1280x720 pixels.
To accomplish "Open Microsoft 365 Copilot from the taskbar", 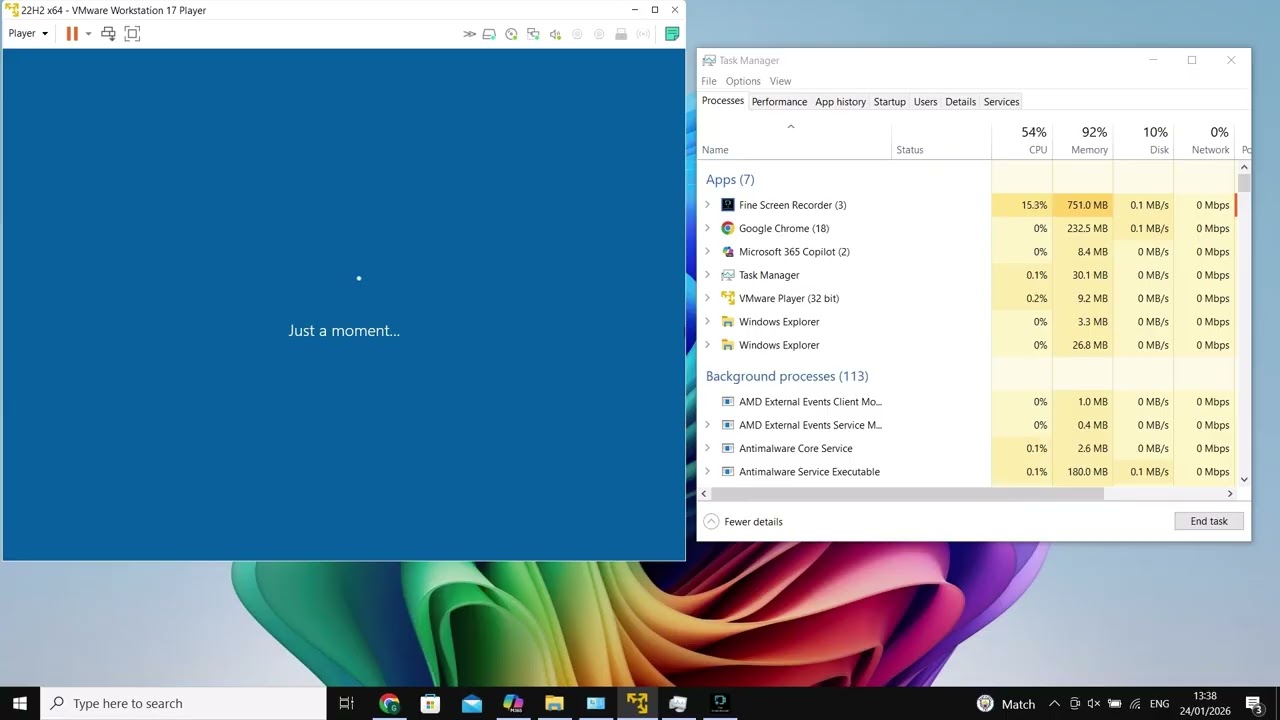I will (x=513, y=703).
